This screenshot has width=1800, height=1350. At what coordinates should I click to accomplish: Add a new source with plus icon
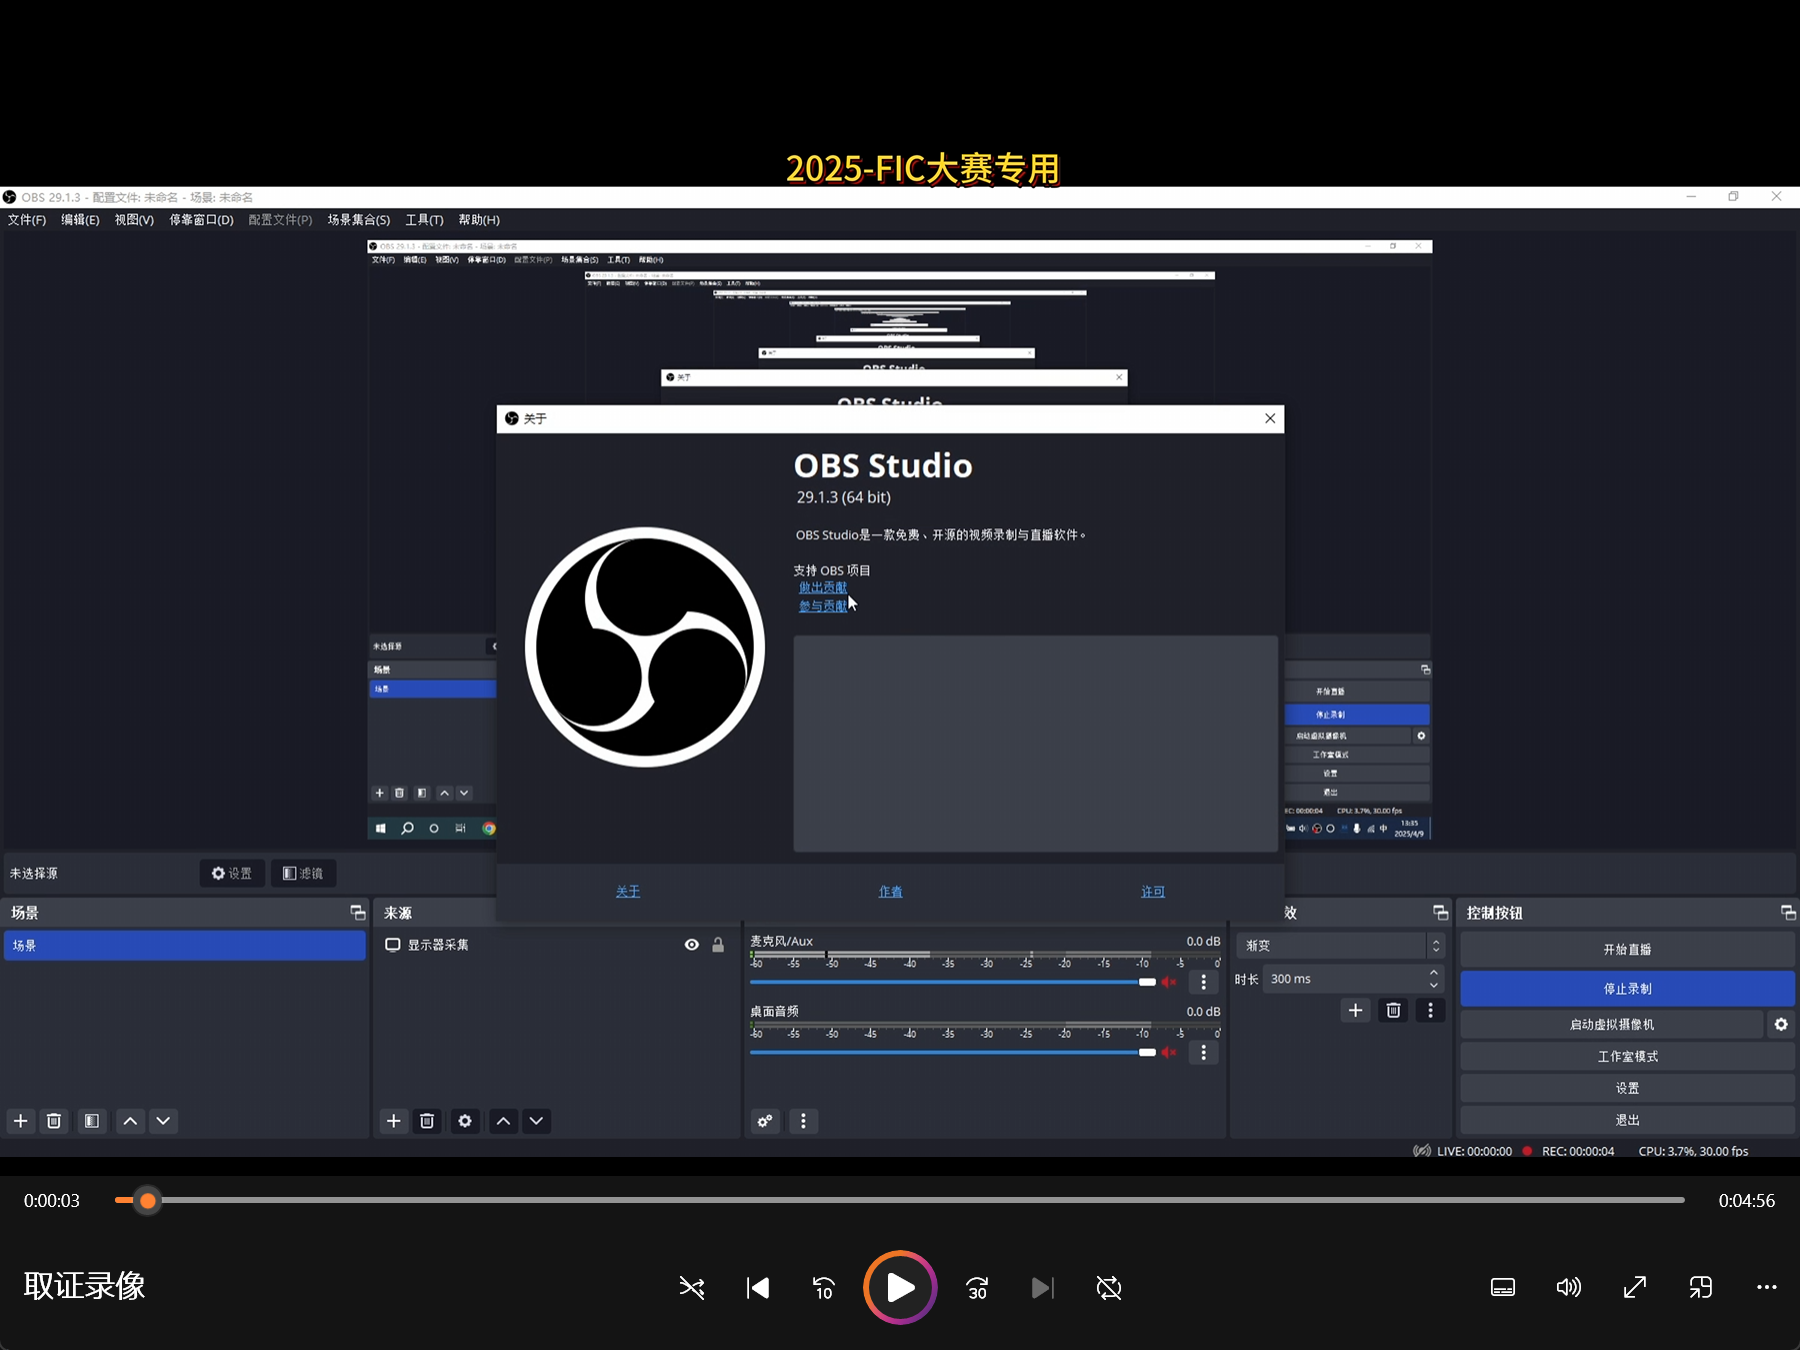[x=394, y=1121]
